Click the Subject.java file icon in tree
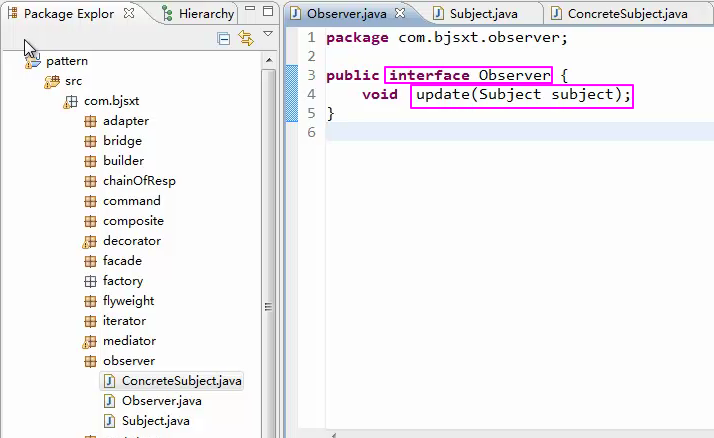 (x=109, y=421)
